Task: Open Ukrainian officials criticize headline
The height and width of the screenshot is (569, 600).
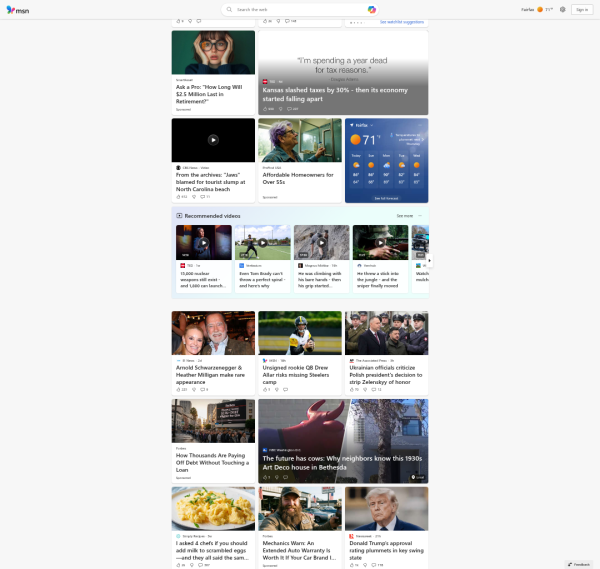Action: (386, 375)
